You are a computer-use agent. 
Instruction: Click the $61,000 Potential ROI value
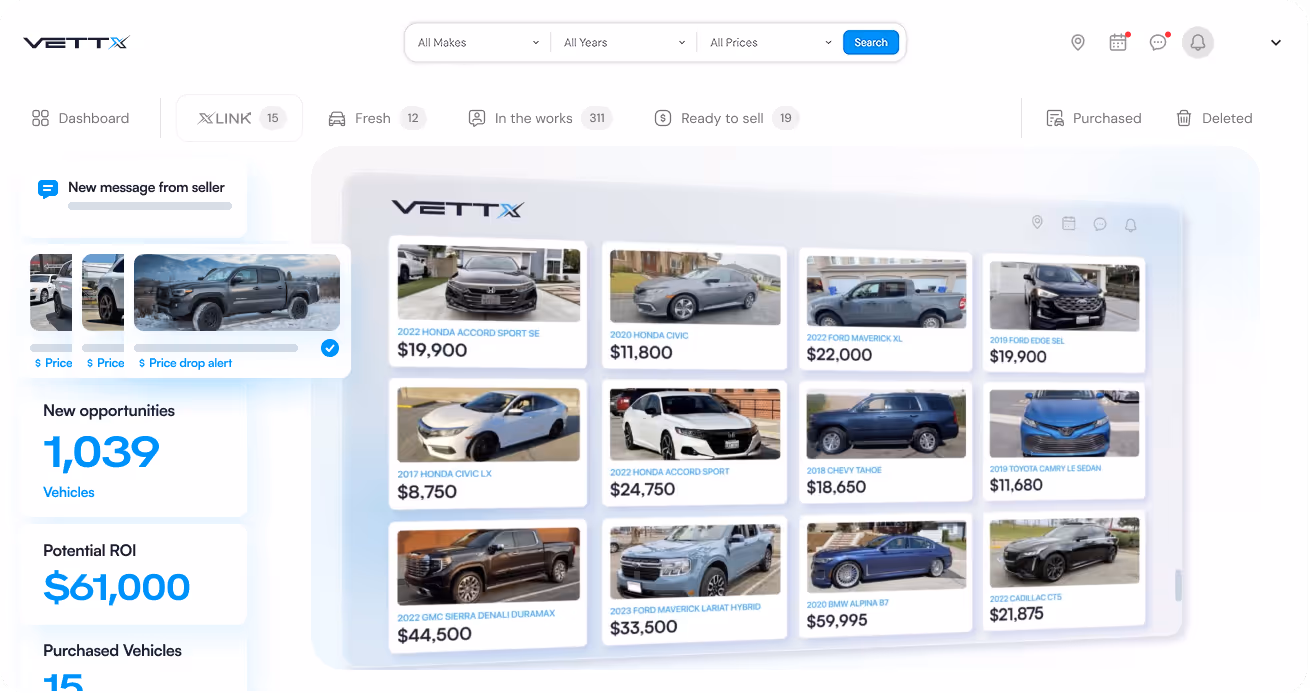pos(116,587)
